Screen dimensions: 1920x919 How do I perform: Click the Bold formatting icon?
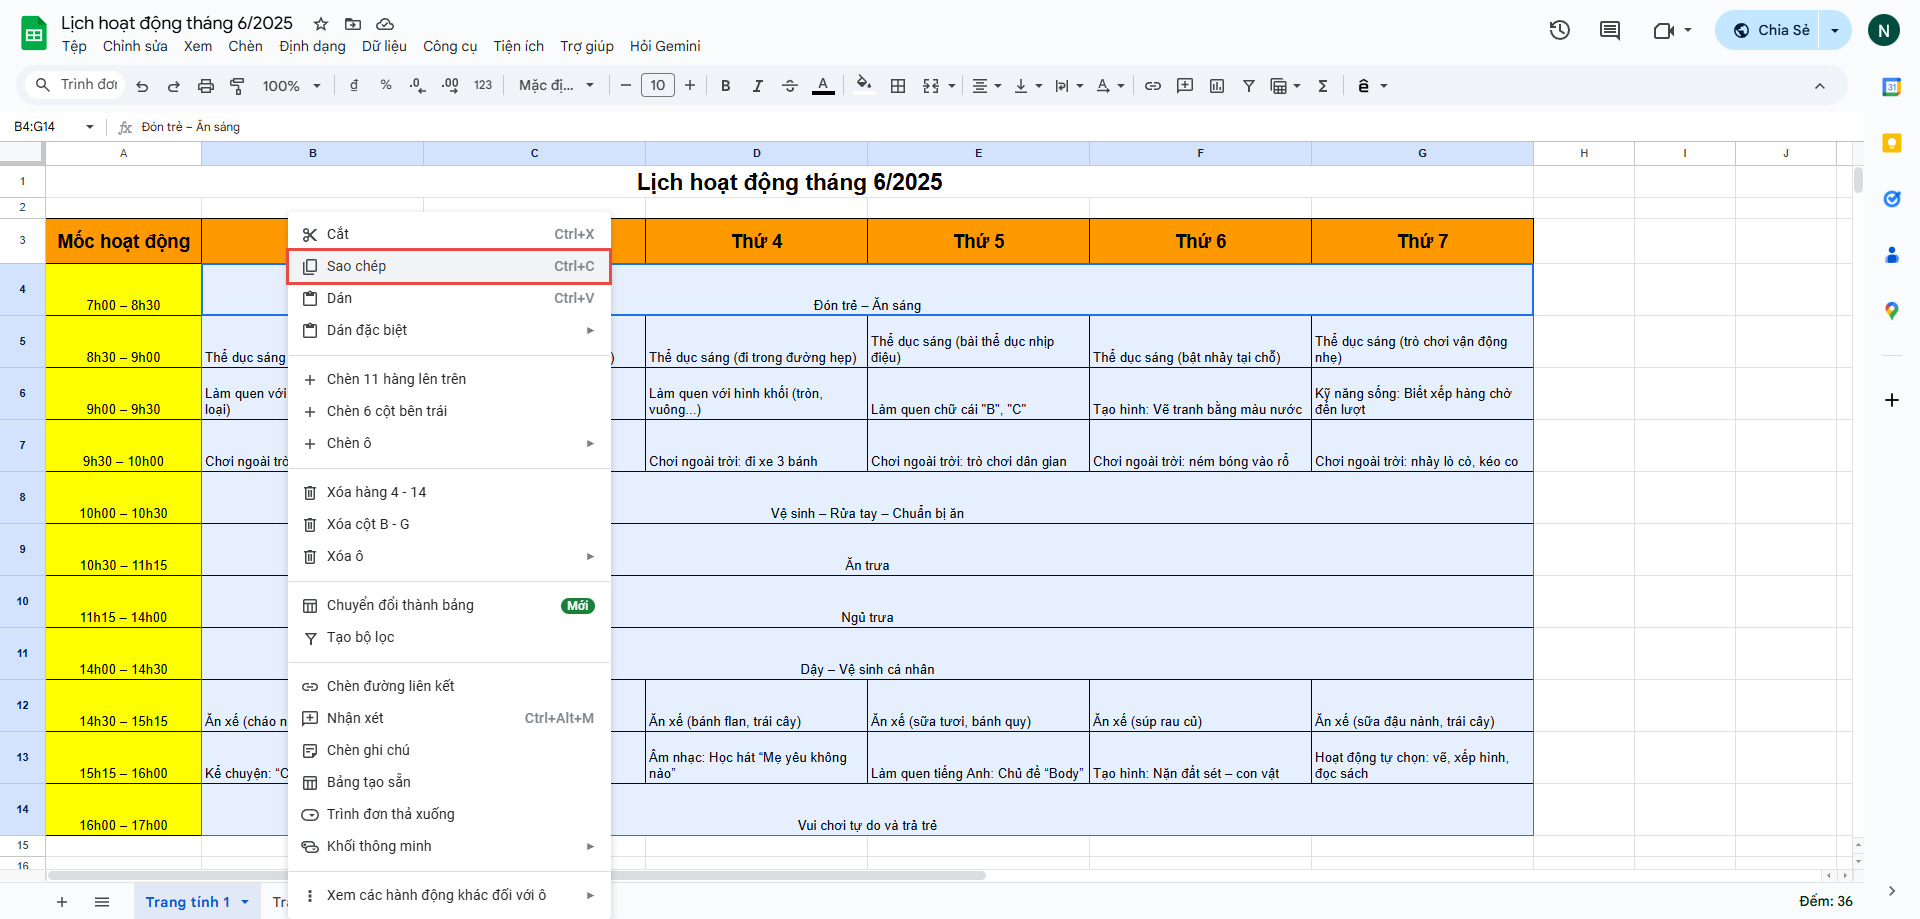[725, 86]
